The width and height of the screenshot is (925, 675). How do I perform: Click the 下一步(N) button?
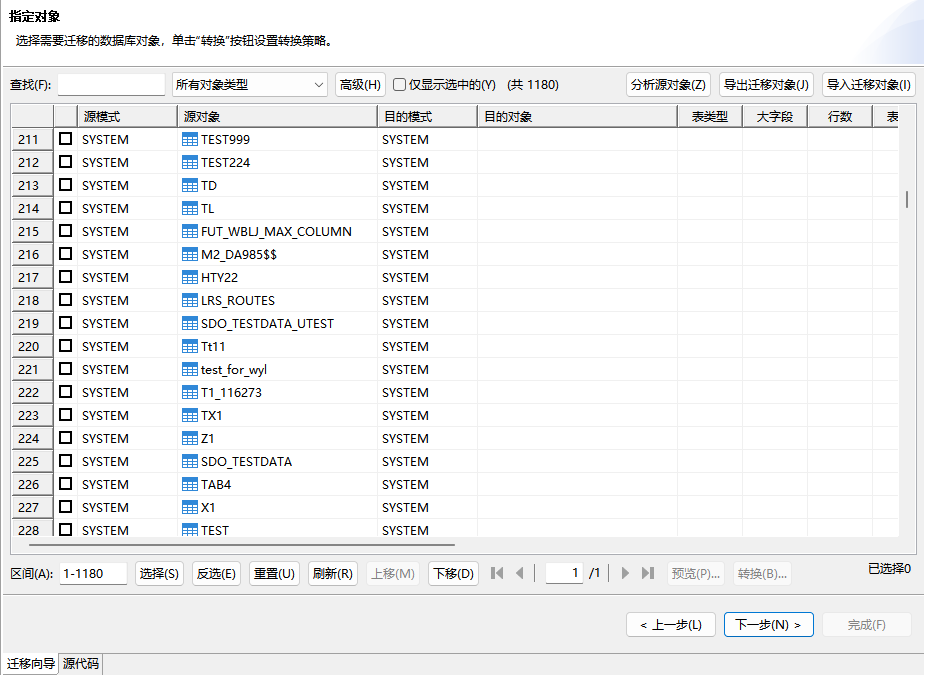click(768, 624)
